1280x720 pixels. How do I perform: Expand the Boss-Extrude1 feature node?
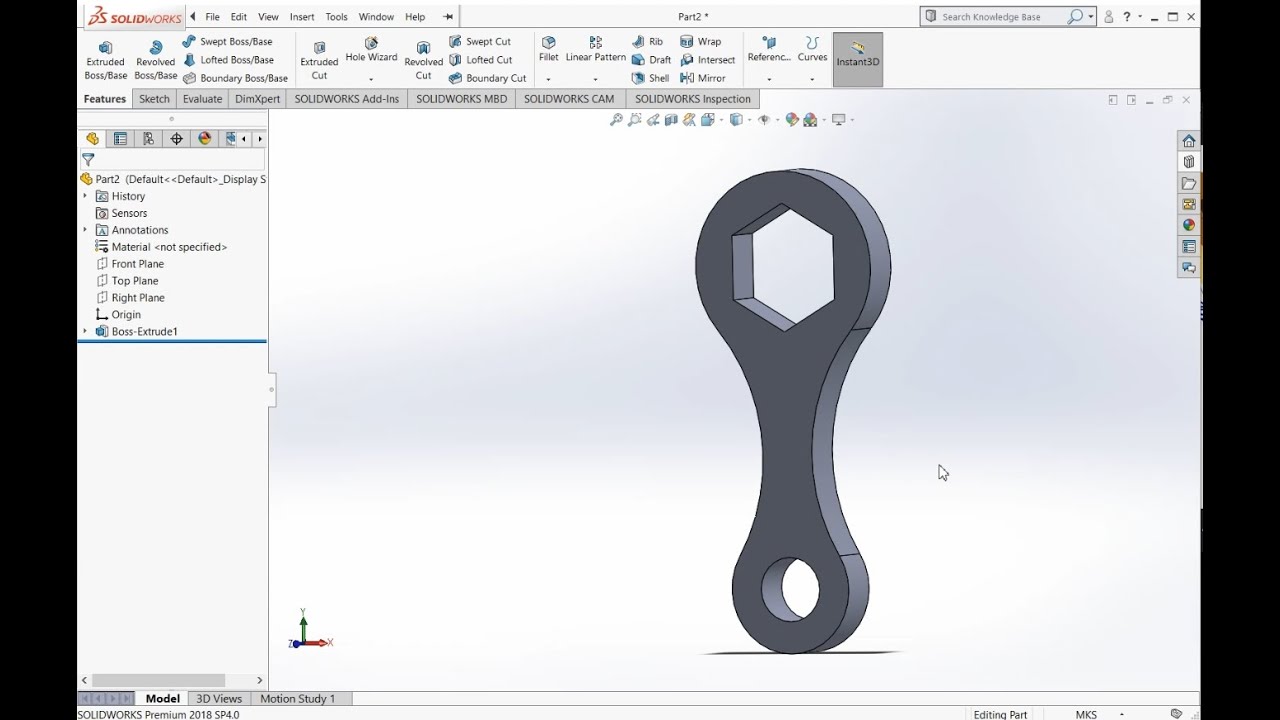coord(85,331)
